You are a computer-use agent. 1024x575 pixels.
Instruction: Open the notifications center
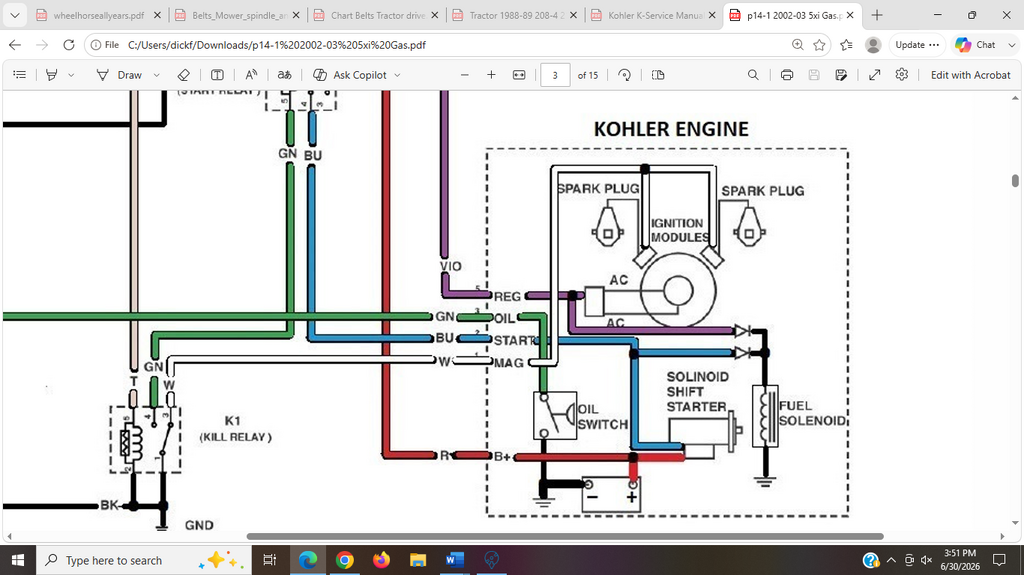(999, 560)
